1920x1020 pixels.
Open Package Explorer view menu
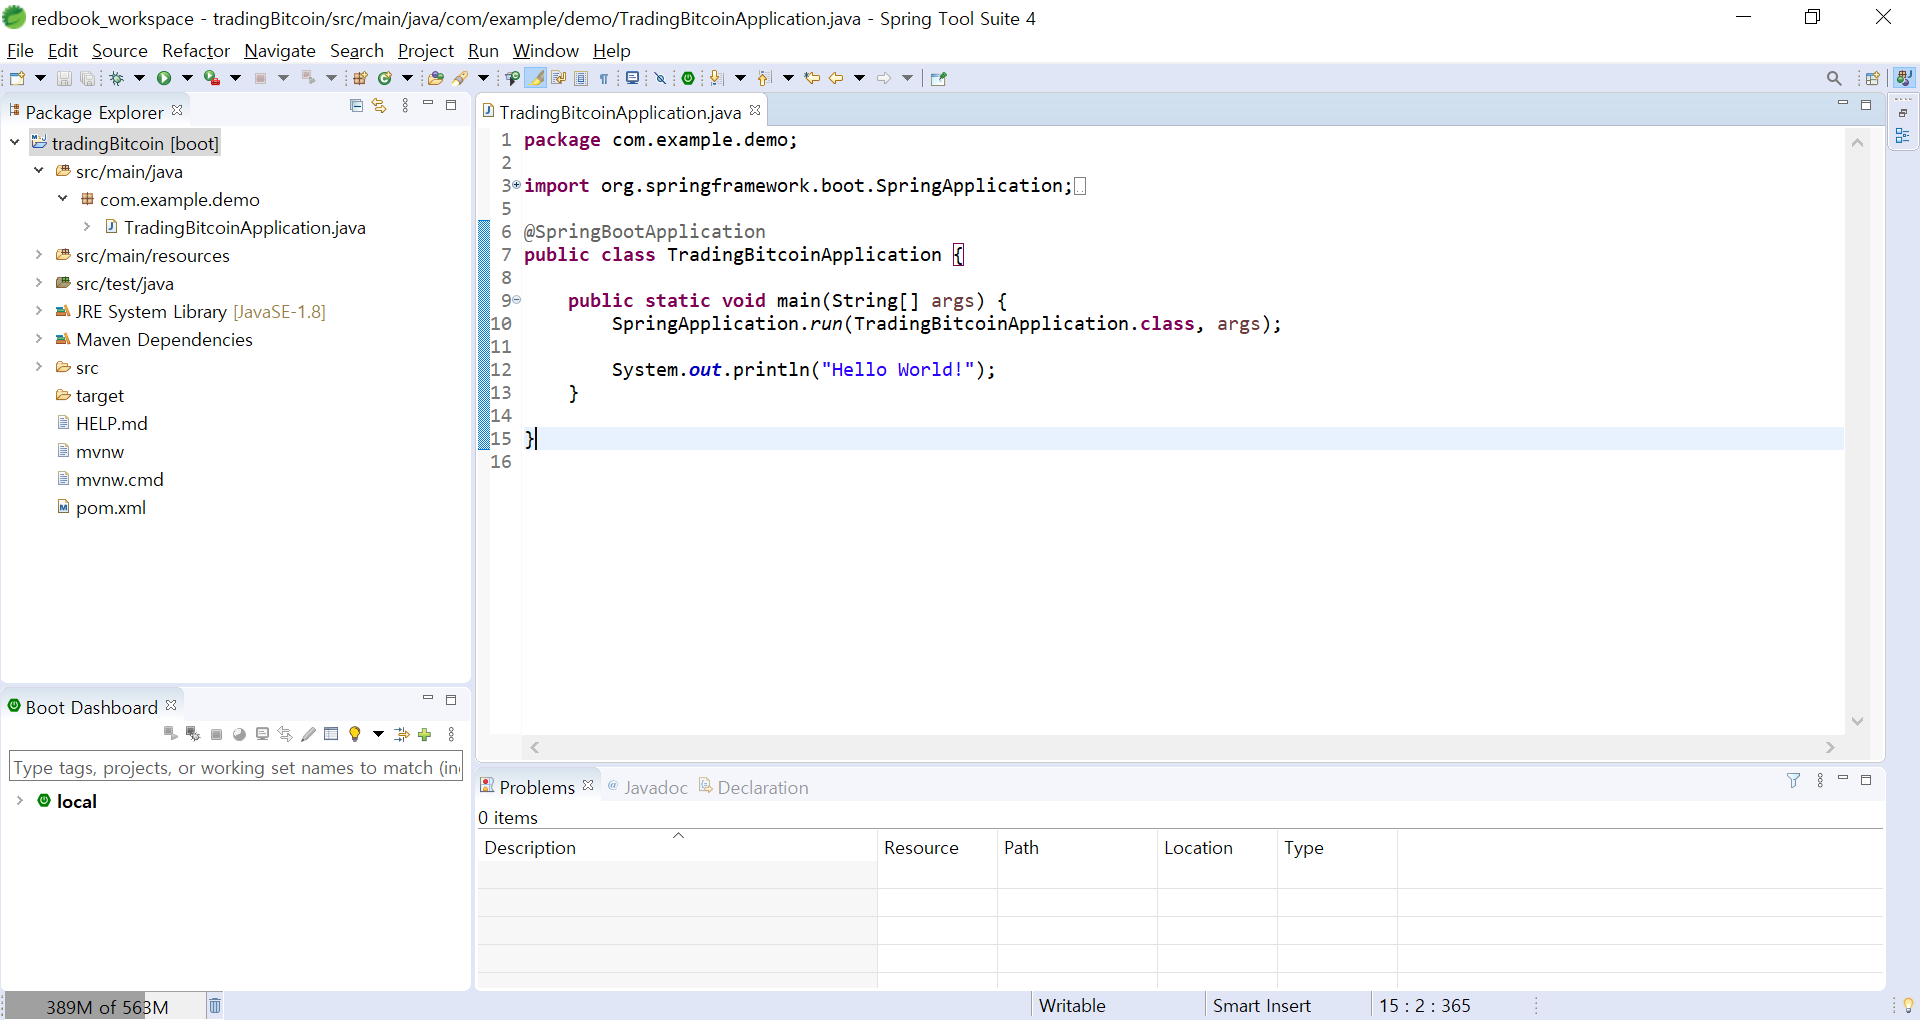[405, 105]
